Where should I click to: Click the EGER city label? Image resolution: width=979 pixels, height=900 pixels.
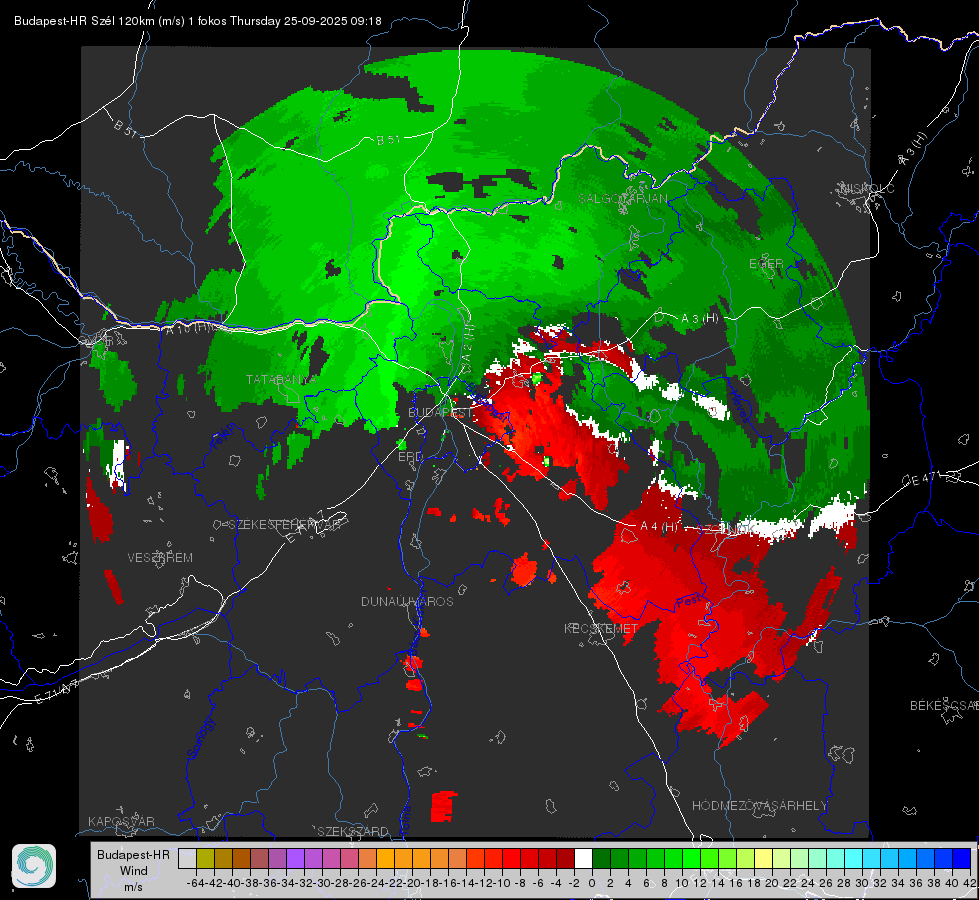[766, 264]
